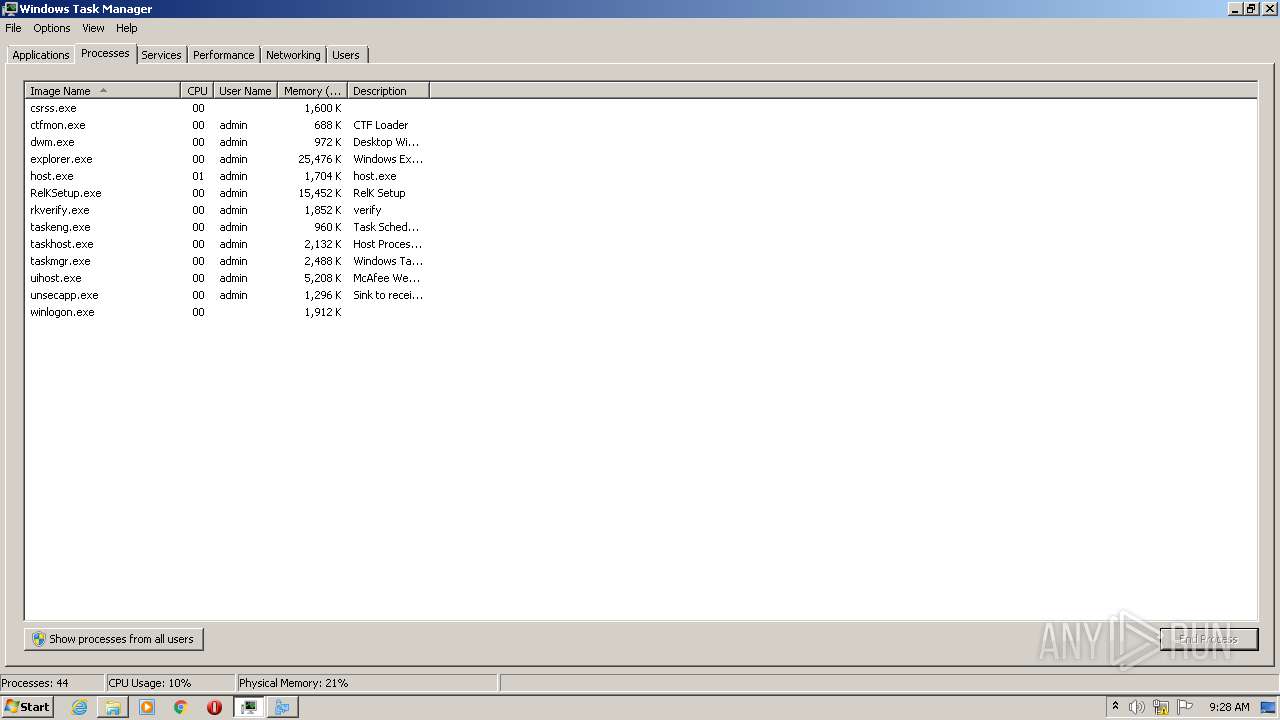Sort by Image Name column header

click(103, 91)
